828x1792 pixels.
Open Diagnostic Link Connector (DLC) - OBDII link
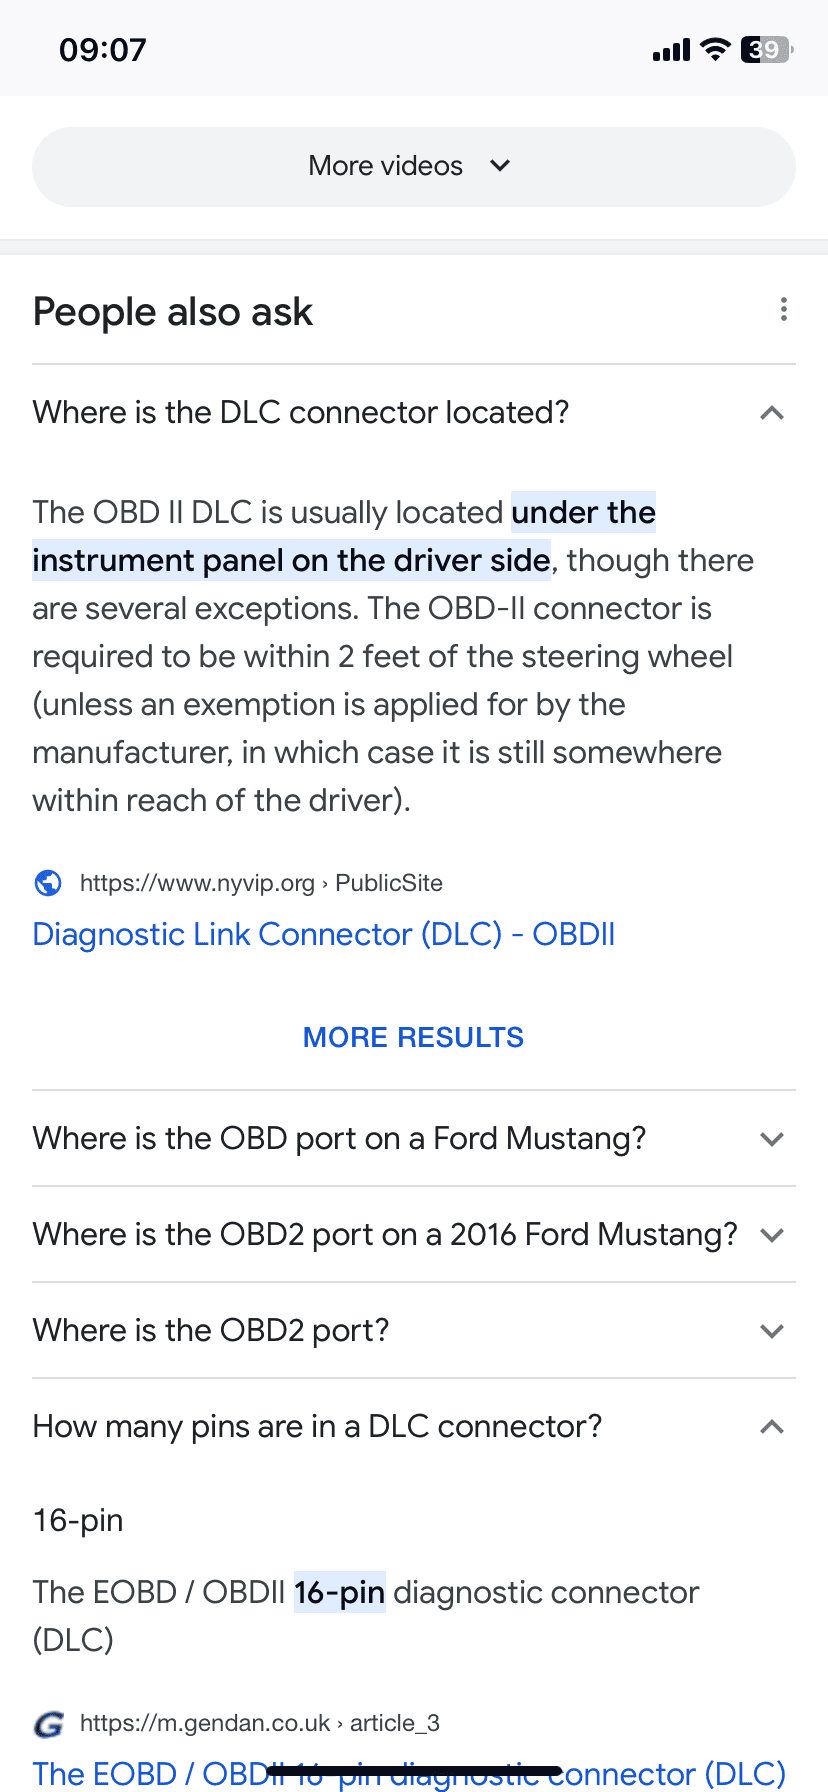pyautogui.click(x=324, y=934)
